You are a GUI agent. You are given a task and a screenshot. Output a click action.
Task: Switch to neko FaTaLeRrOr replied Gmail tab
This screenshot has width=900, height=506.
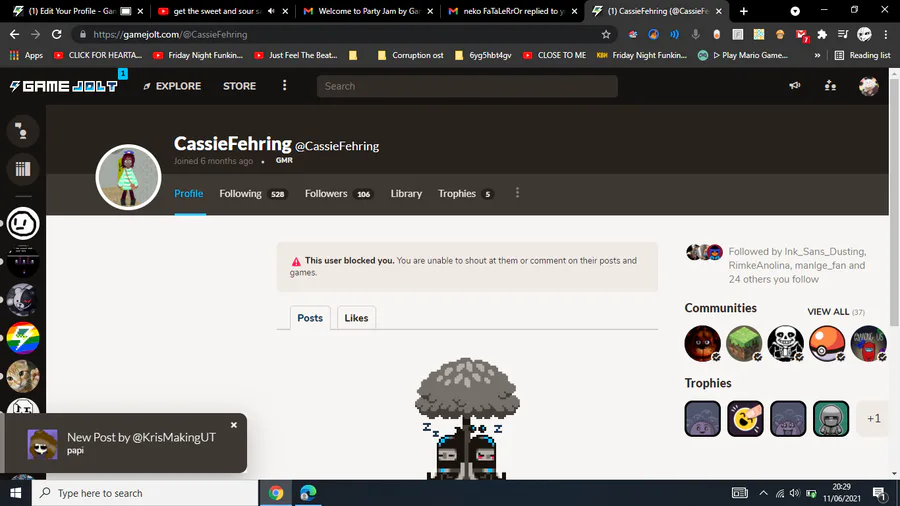pyautogui.click(x=513, y=11)
